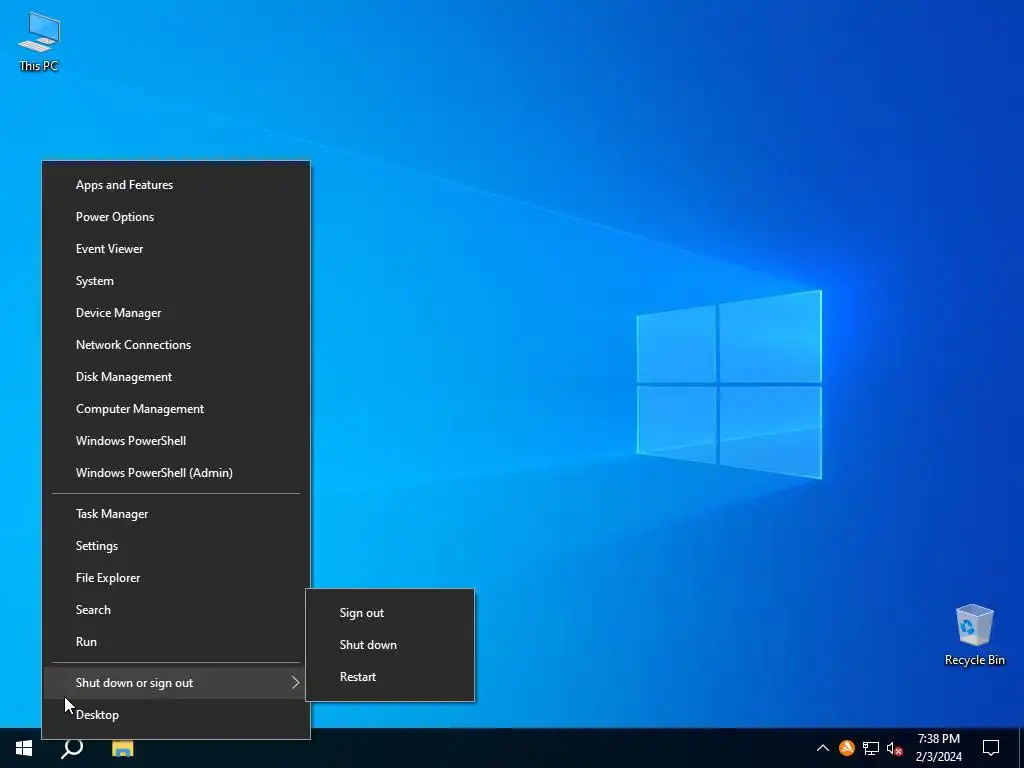
Task: Open Power Options from menu
Action: click(176, 217)
